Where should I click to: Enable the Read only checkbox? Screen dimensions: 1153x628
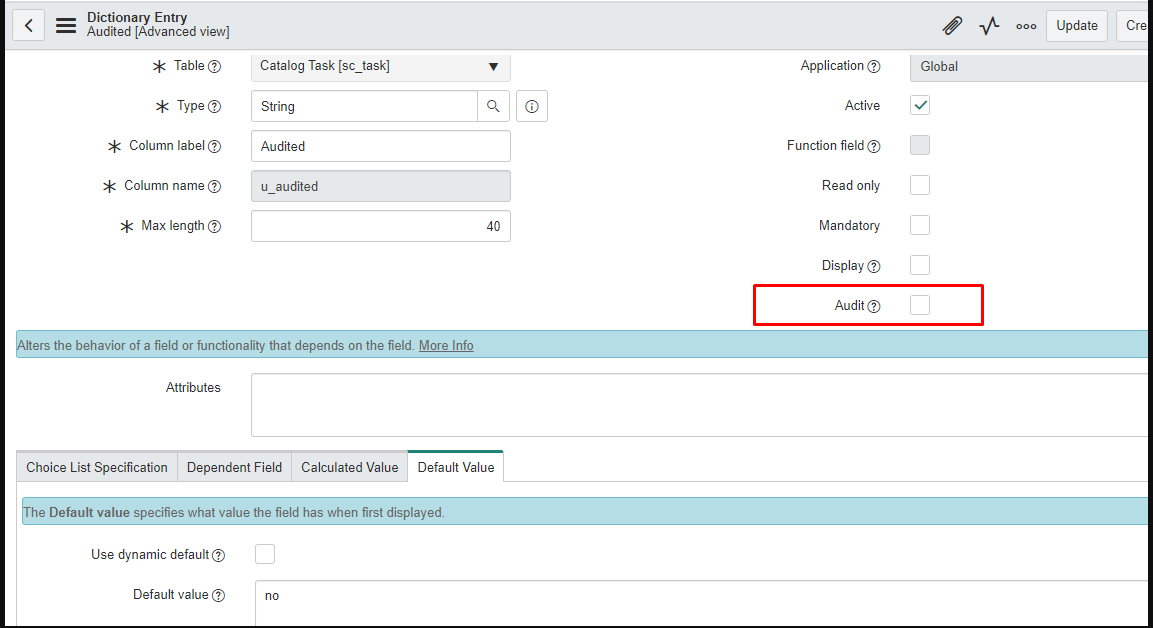tap(920, 185)
